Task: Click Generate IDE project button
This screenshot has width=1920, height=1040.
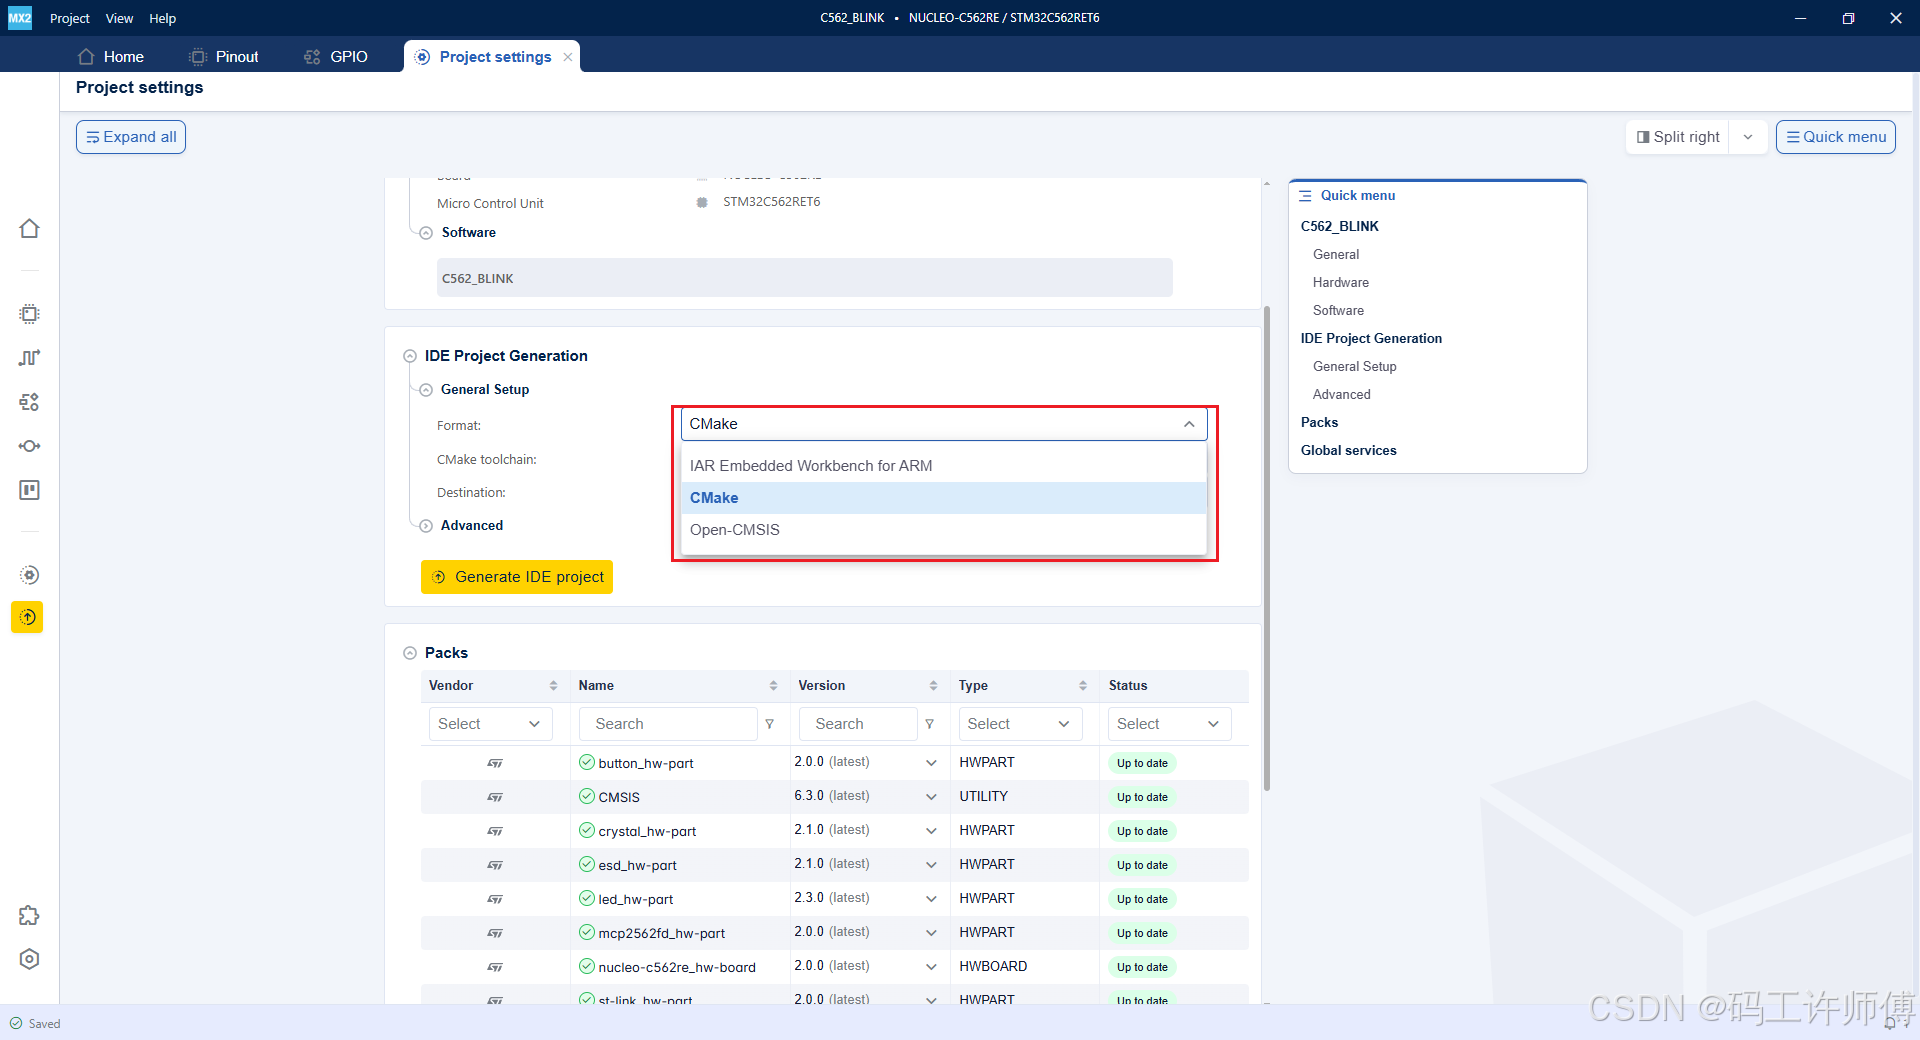Action: (x=517, y=577)
